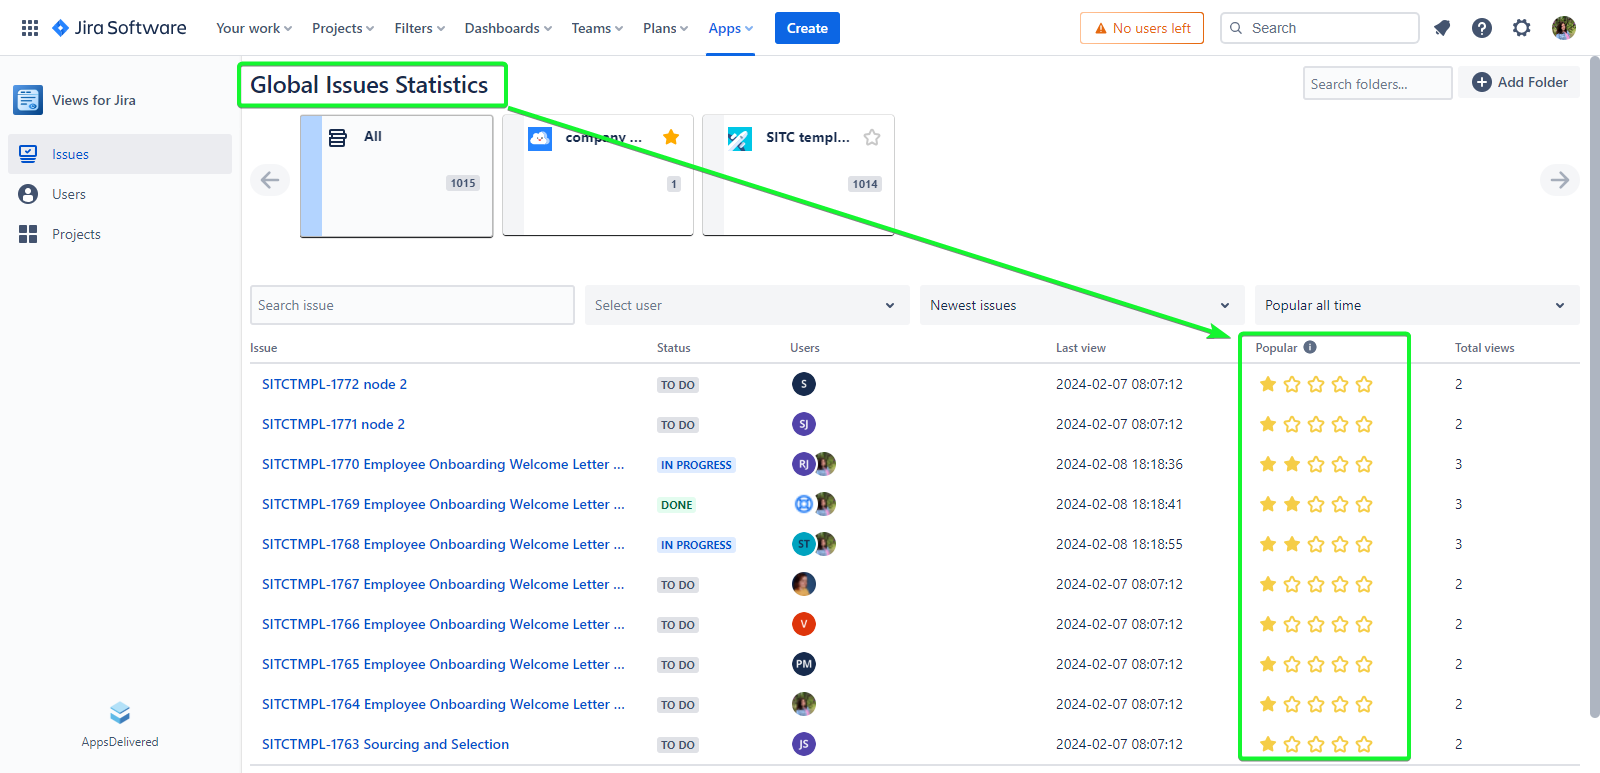Expand the Select user dropdown
The height and width of the screenshot is (773, 1600).
pos(746,305)
